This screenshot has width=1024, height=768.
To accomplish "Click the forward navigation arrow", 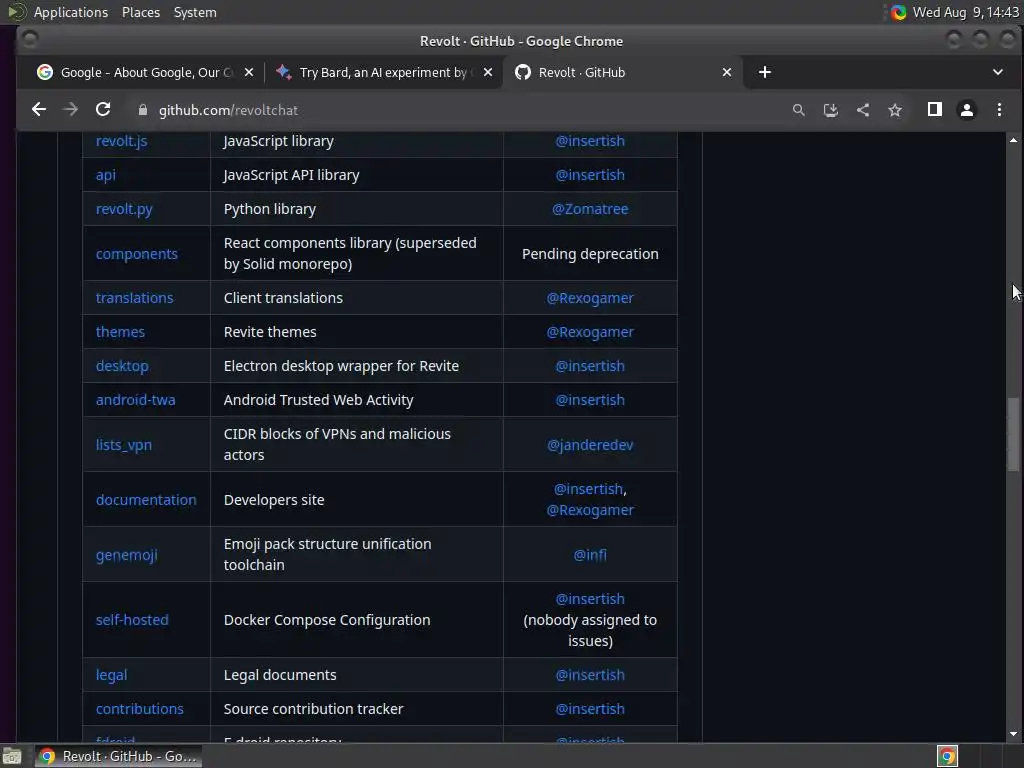I will pos(71,110).
